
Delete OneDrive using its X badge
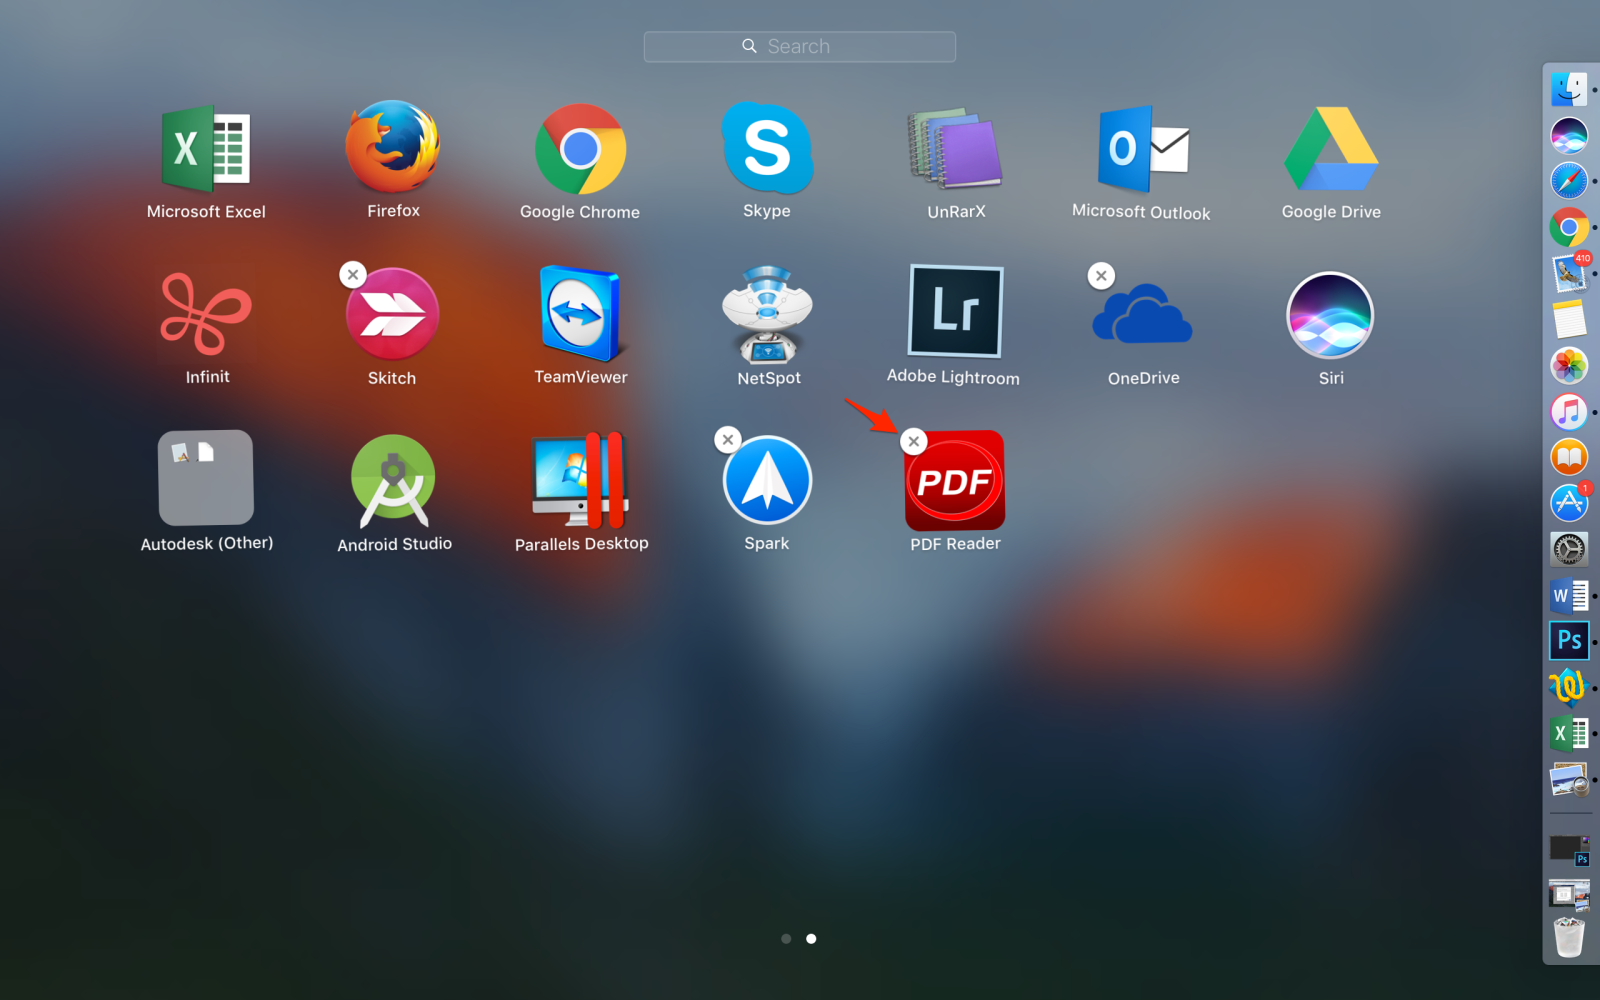pyautogui.click(x=1101, y=276)
